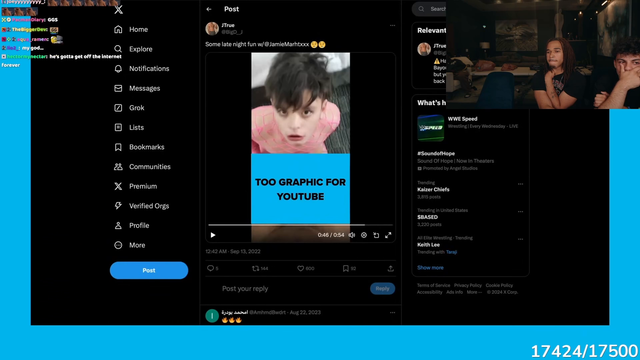Open the WWE Speed live card
Image resolution: width=640 pixels, height=360 pixels.
point(469,128)
